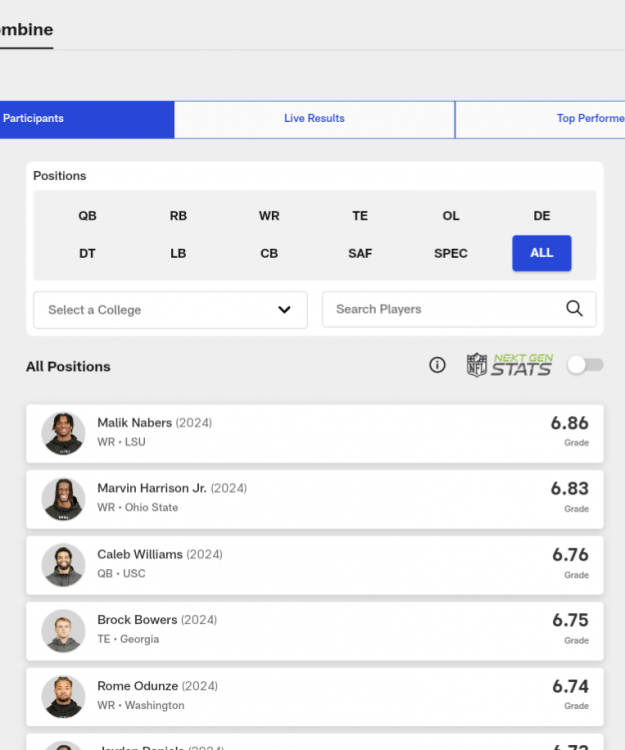Filter by SPEC position
Viewport: 625px width, 750px height.
[451, 254]
